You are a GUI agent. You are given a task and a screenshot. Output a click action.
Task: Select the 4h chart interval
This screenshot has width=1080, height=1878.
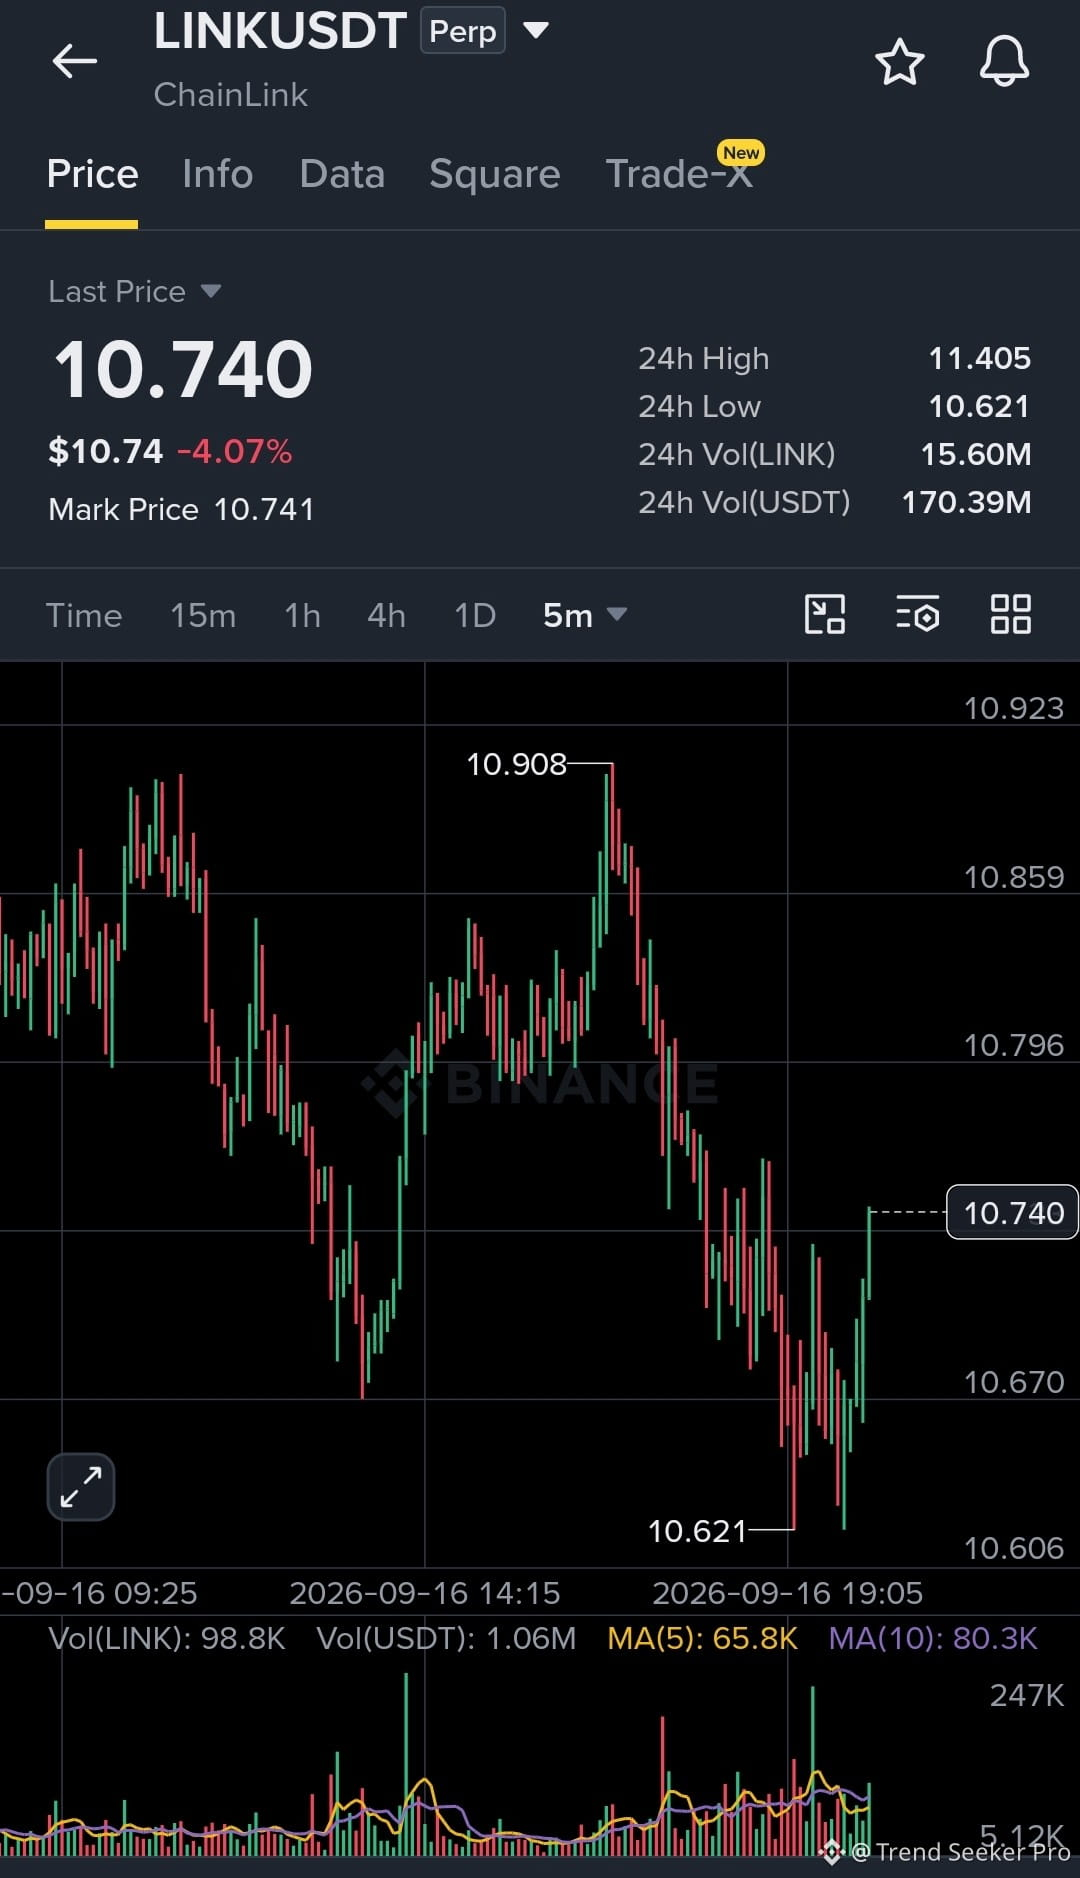[386, 615]
